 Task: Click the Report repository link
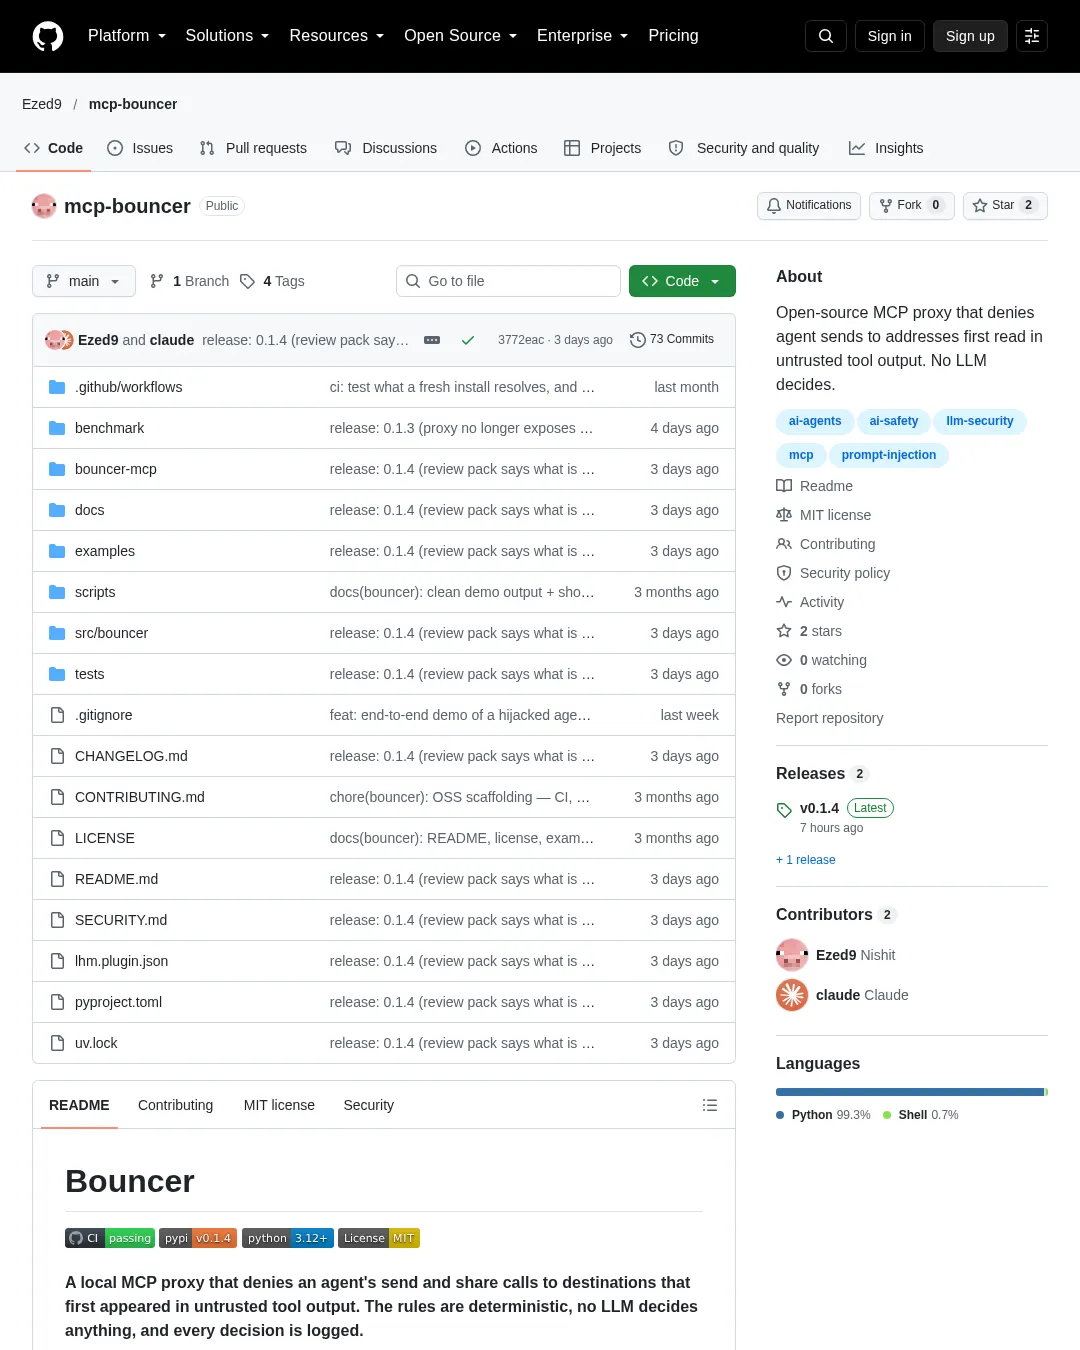pyautogui.click(x=830, y=718)
